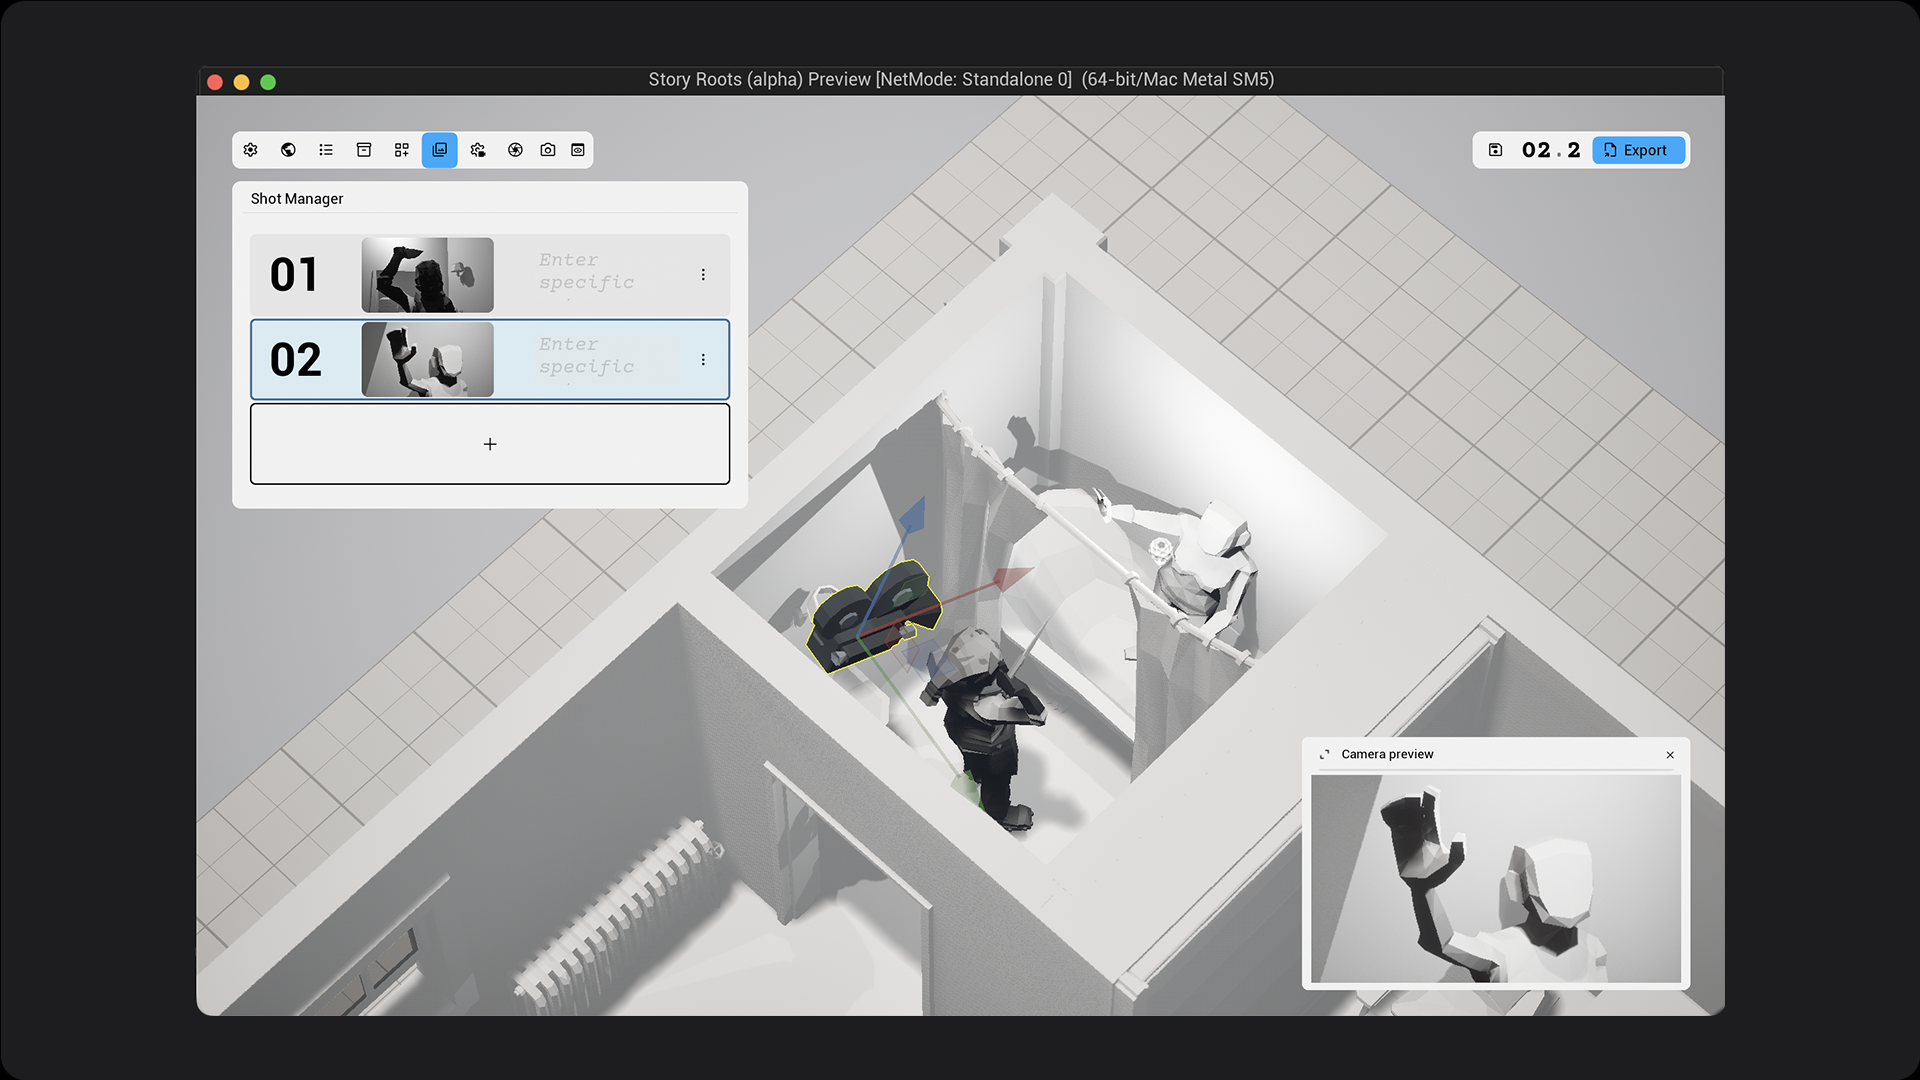1920x1080 pixels.
Task: Close the Camera preview panel
Action: (x=1670, y=755)
